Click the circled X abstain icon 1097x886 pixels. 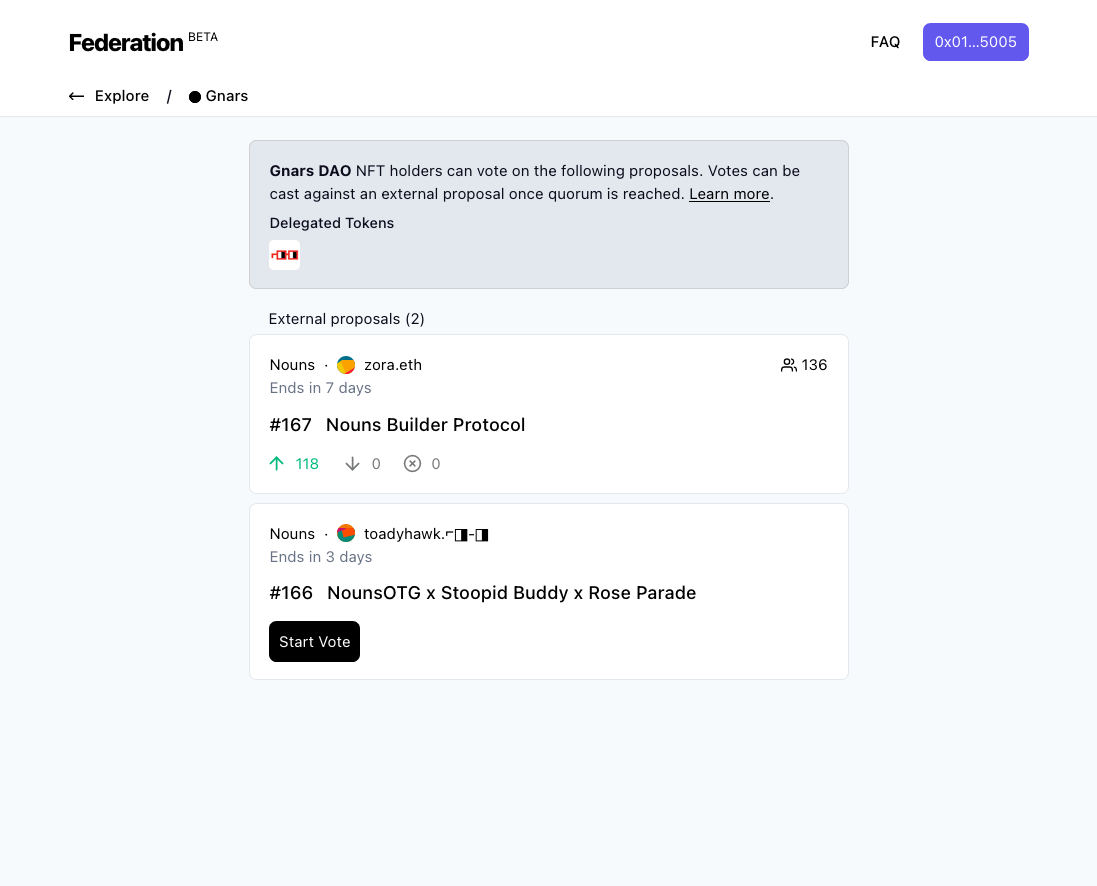point(412,464)
